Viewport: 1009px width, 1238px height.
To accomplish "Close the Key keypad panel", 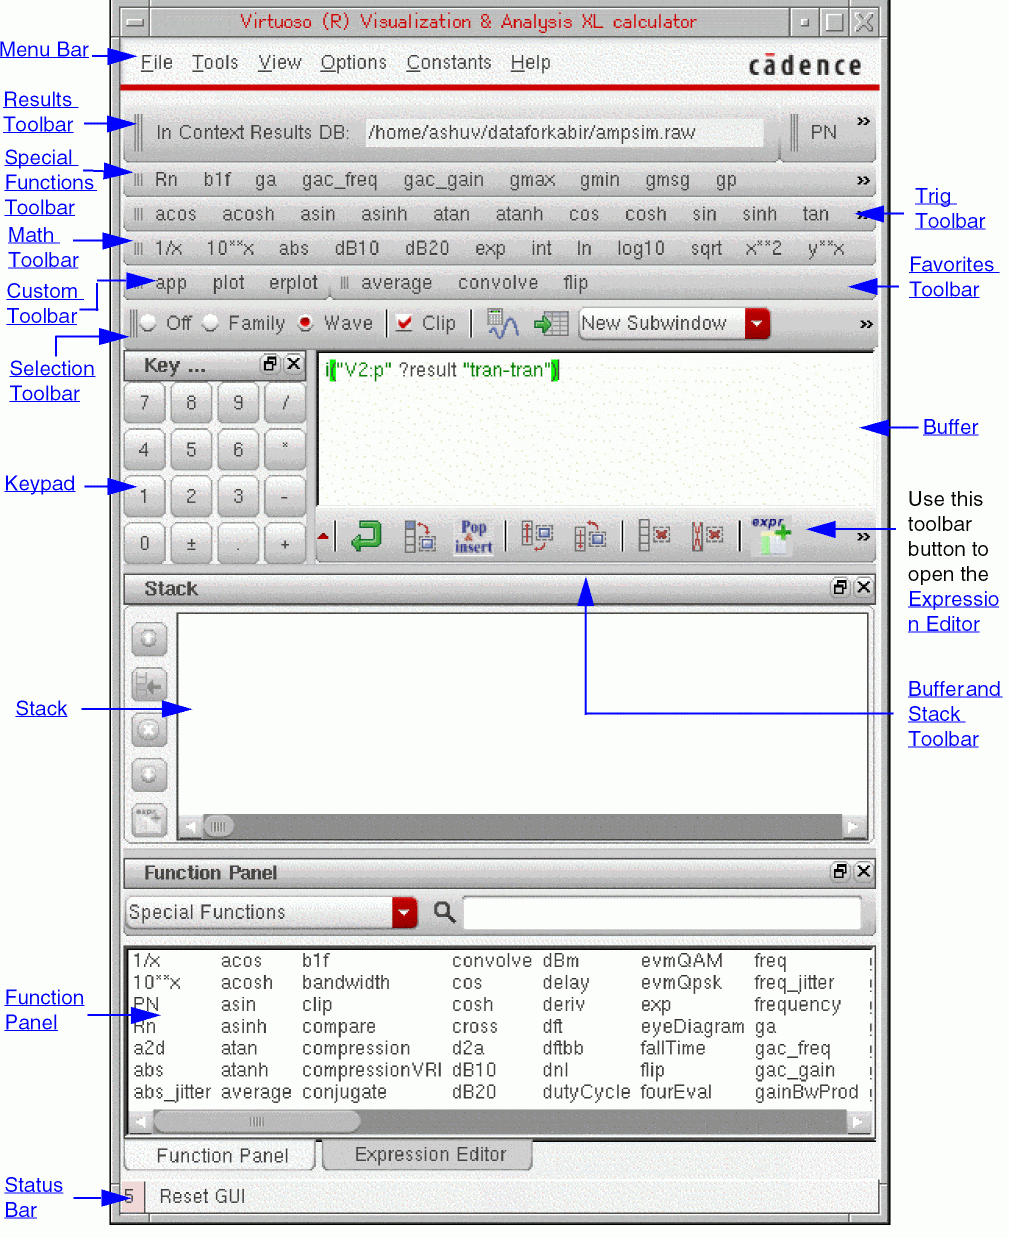I will 293,364.
